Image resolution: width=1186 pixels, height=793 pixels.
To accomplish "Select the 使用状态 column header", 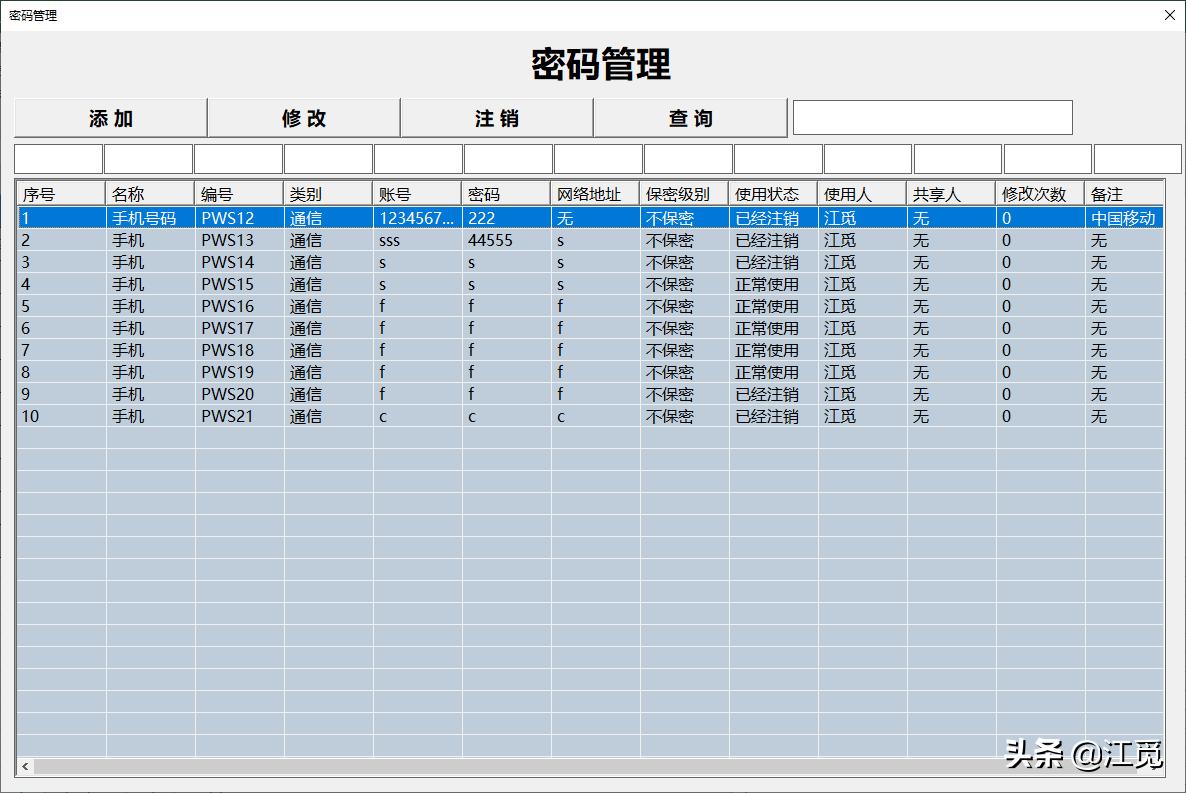I will pyautogui.click(x=770, y=193).
